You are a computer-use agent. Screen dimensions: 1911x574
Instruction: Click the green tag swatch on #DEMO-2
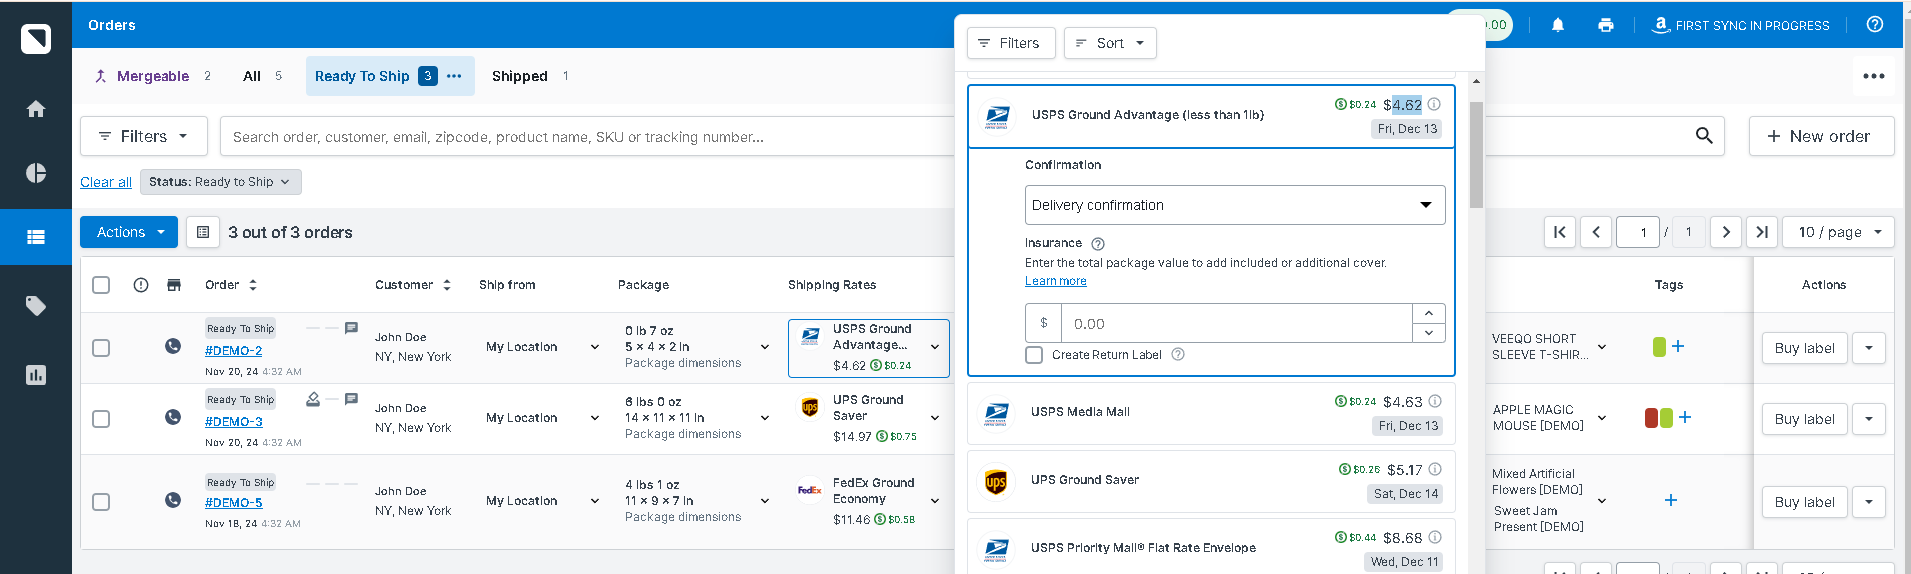click(x=1659, y=347)
